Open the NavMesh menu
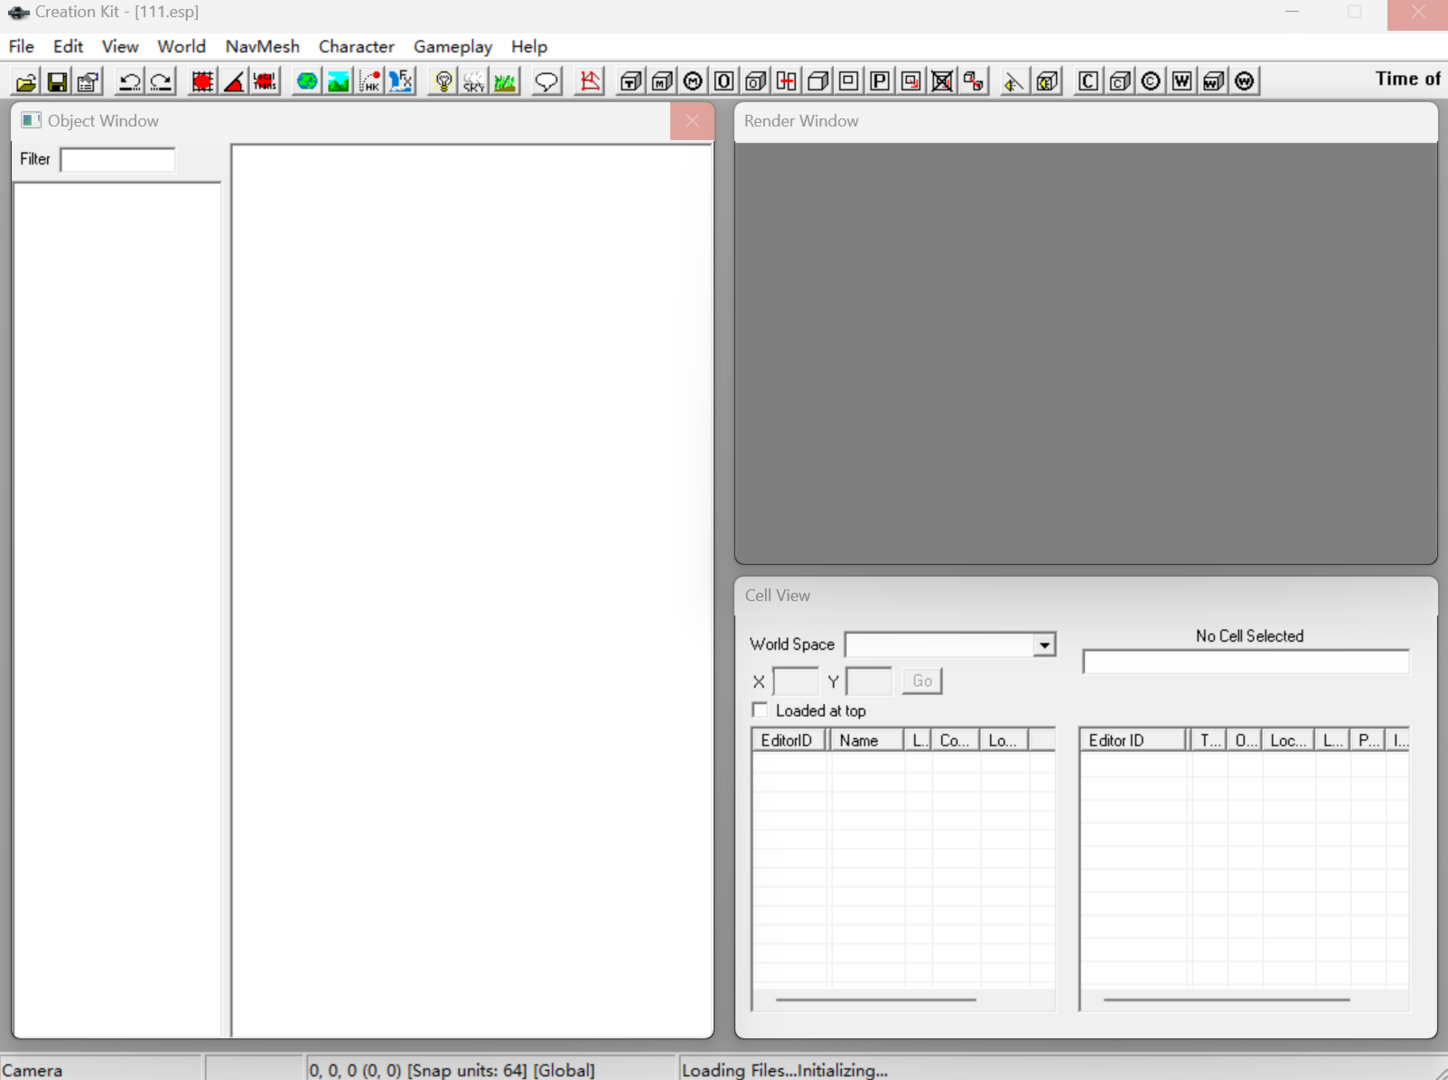 tap(262, 46)
